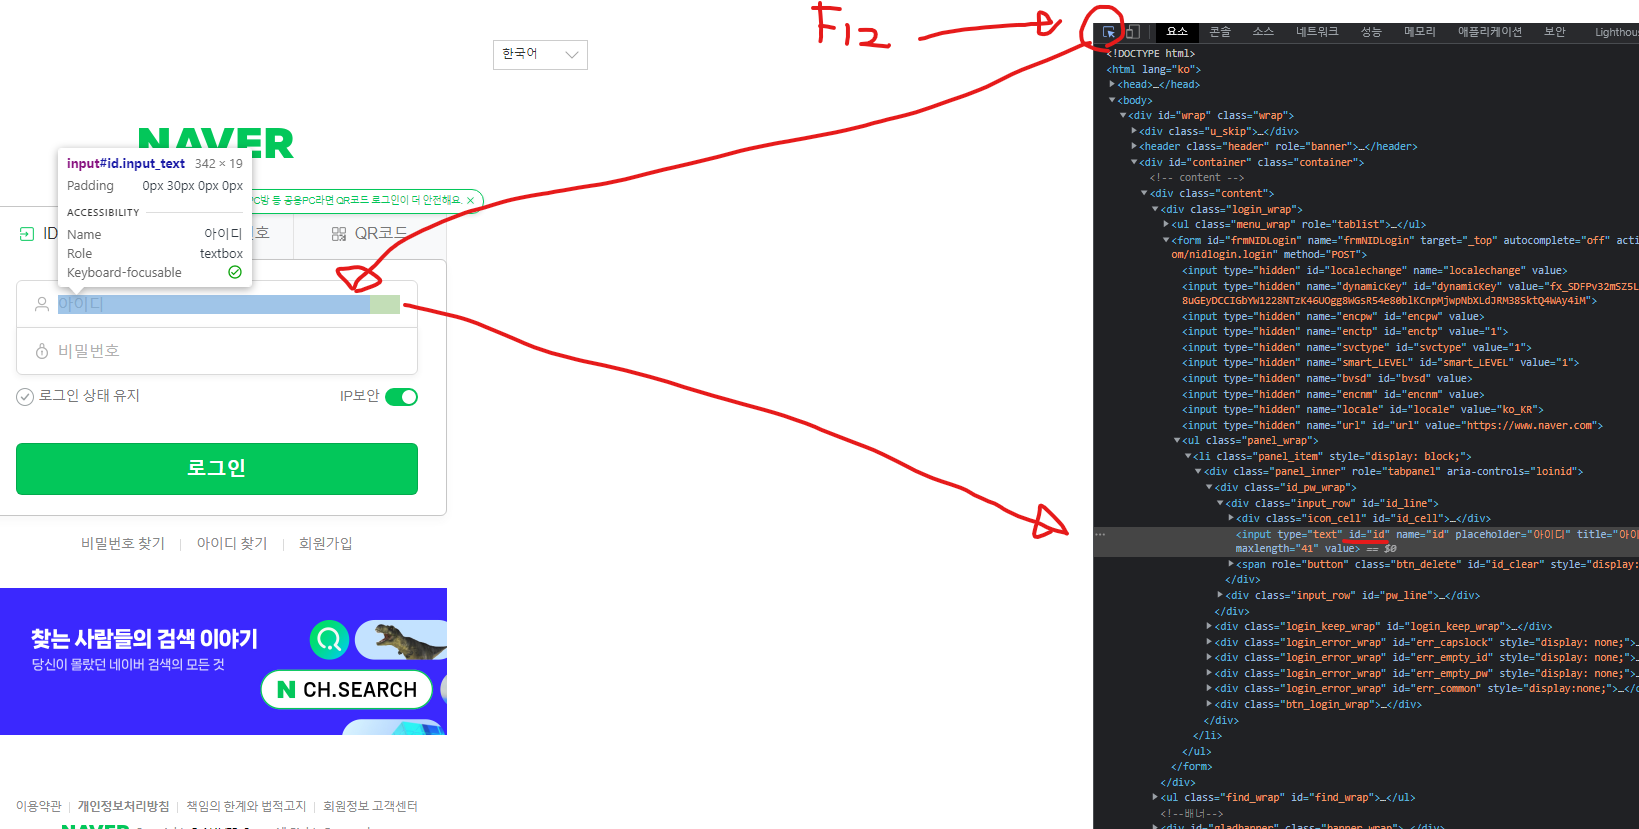Collapse the ul class="panel_wrap" node
Screen dimensions: 1639x829
pyautogui.click(x=1177, y=440)
